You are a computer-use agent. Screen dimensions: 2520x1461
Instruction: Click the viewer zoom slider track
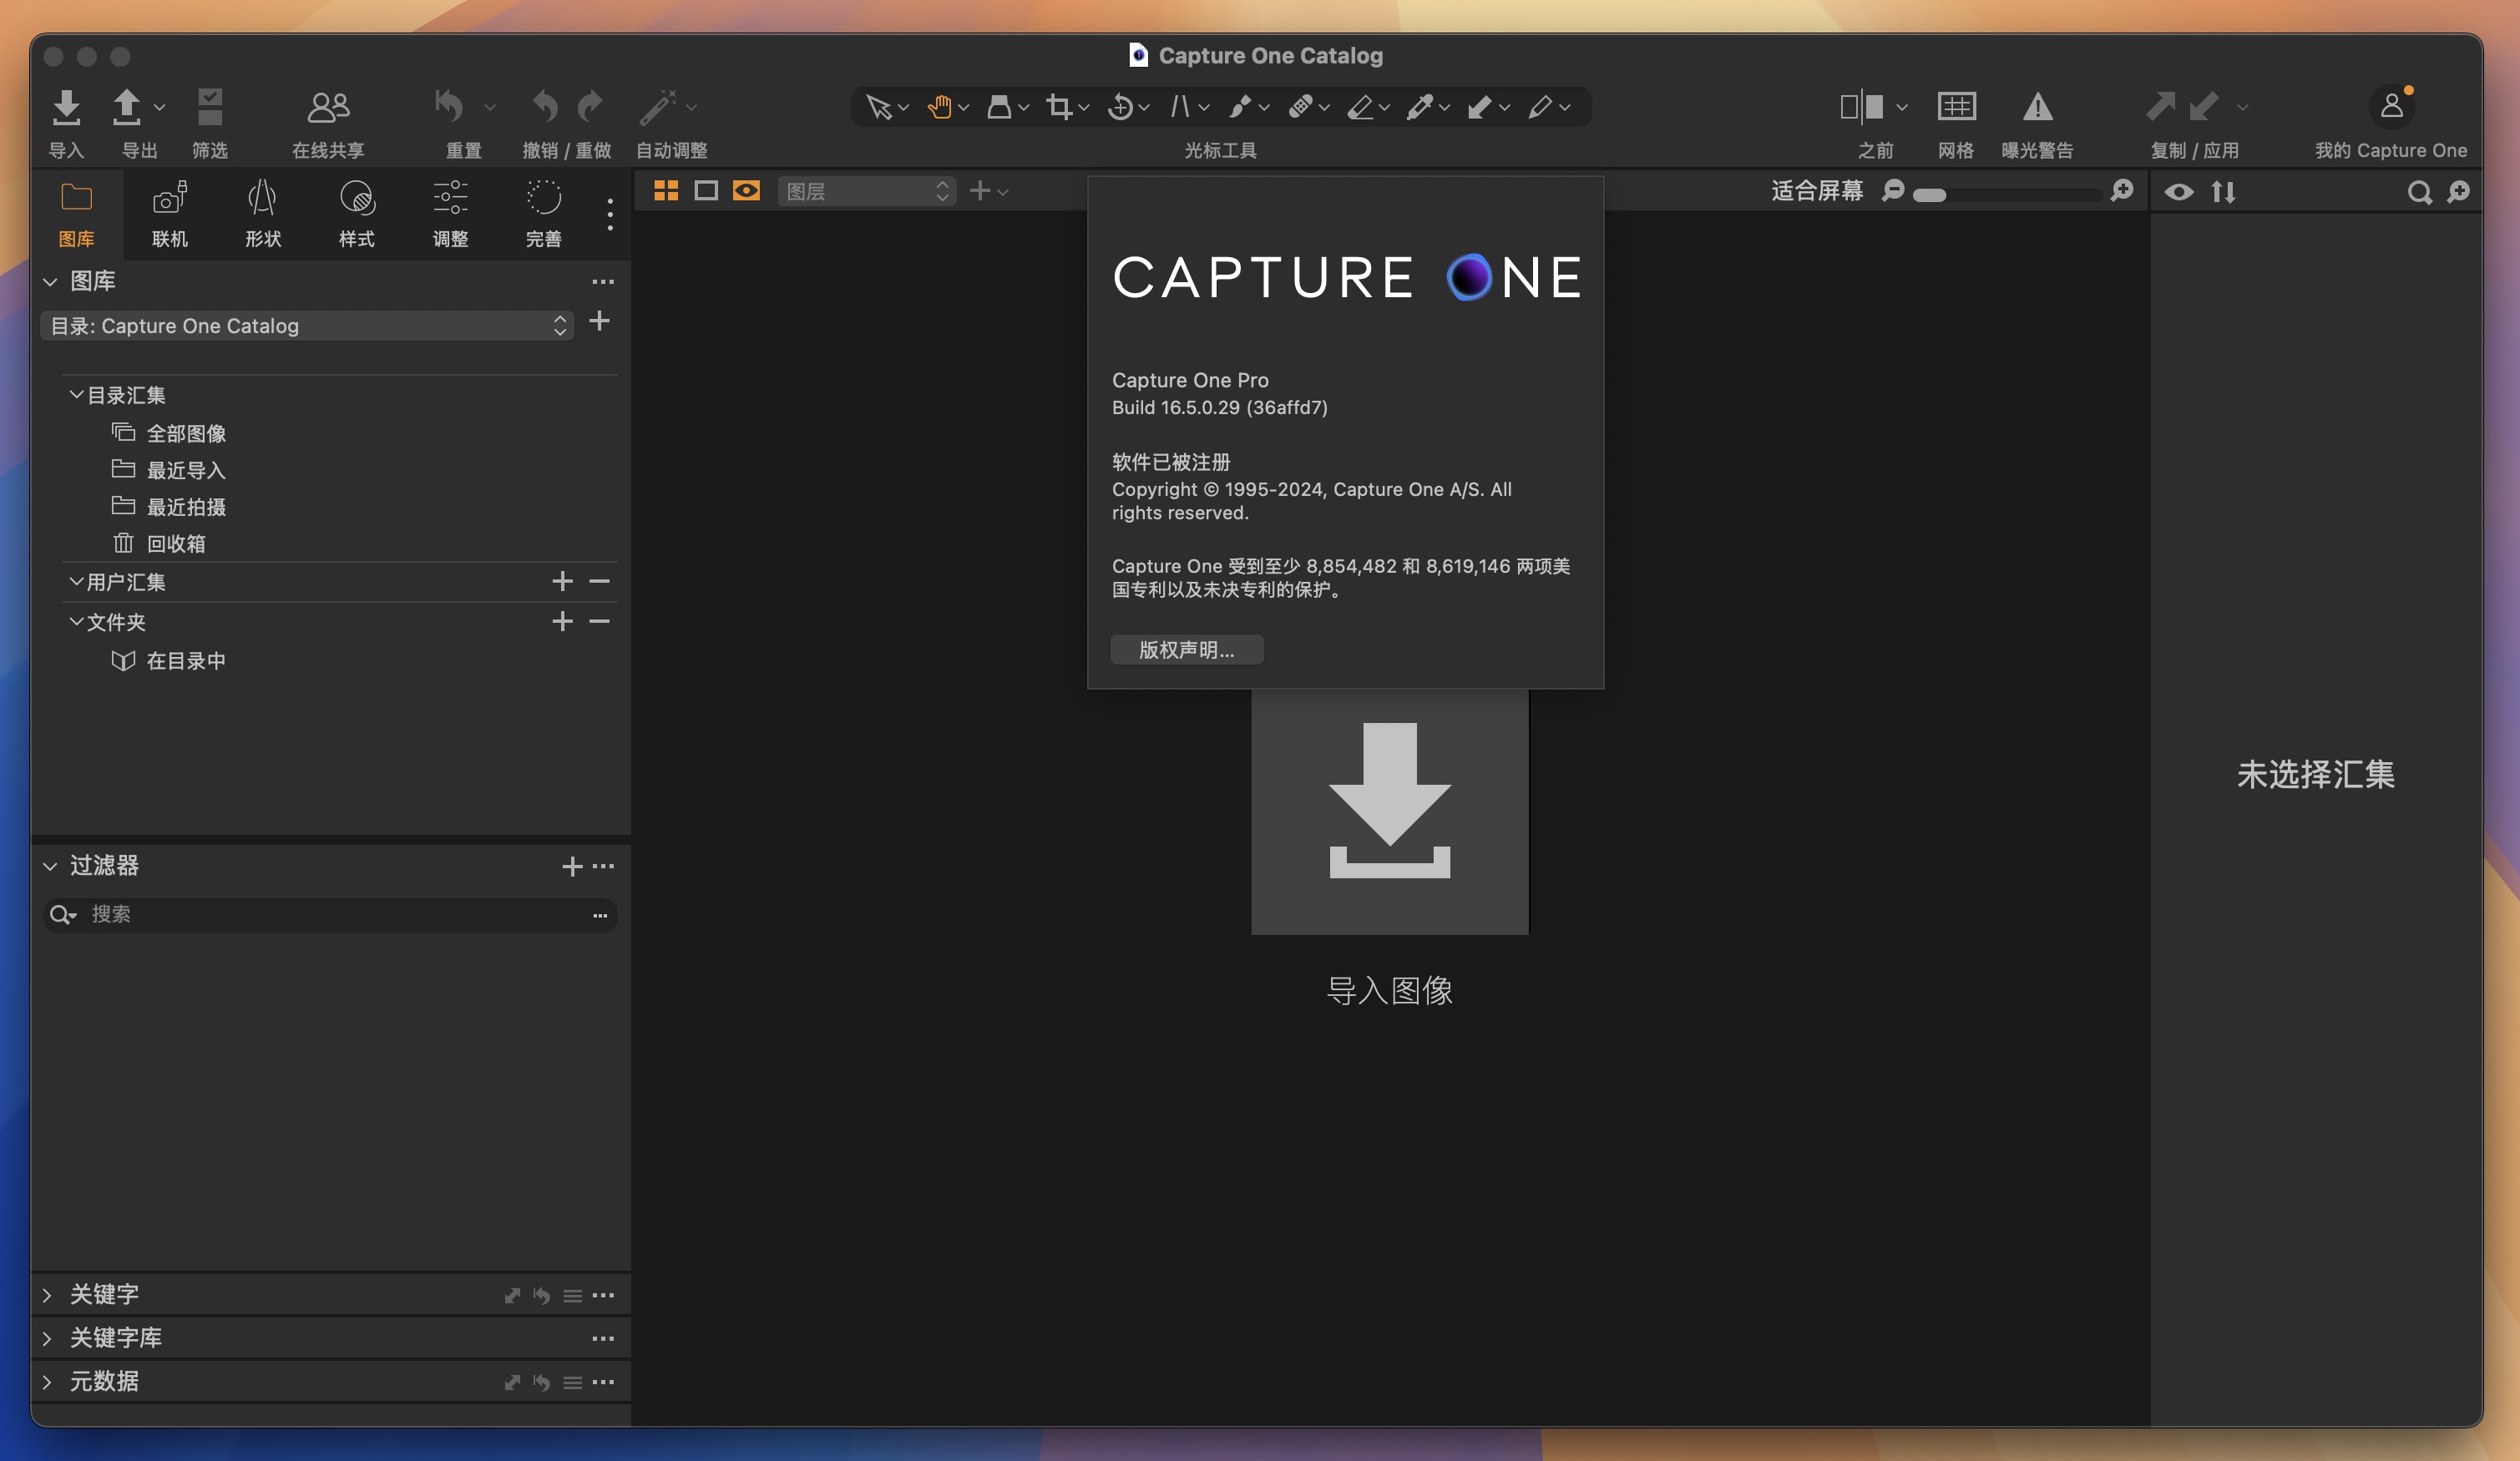pyautogui.click(x=2007, y=194)
